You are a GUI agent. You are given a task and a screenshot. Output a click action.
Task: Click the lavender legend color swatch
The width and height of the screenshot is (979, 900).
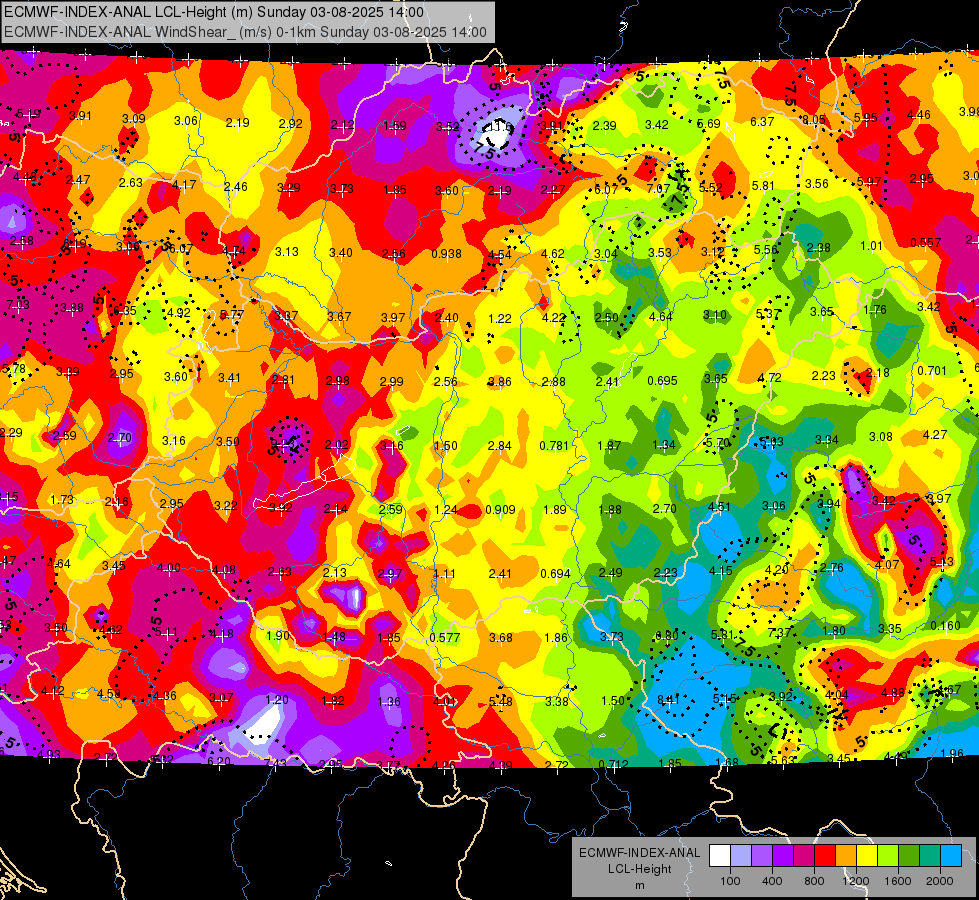(x=741, y=856)
